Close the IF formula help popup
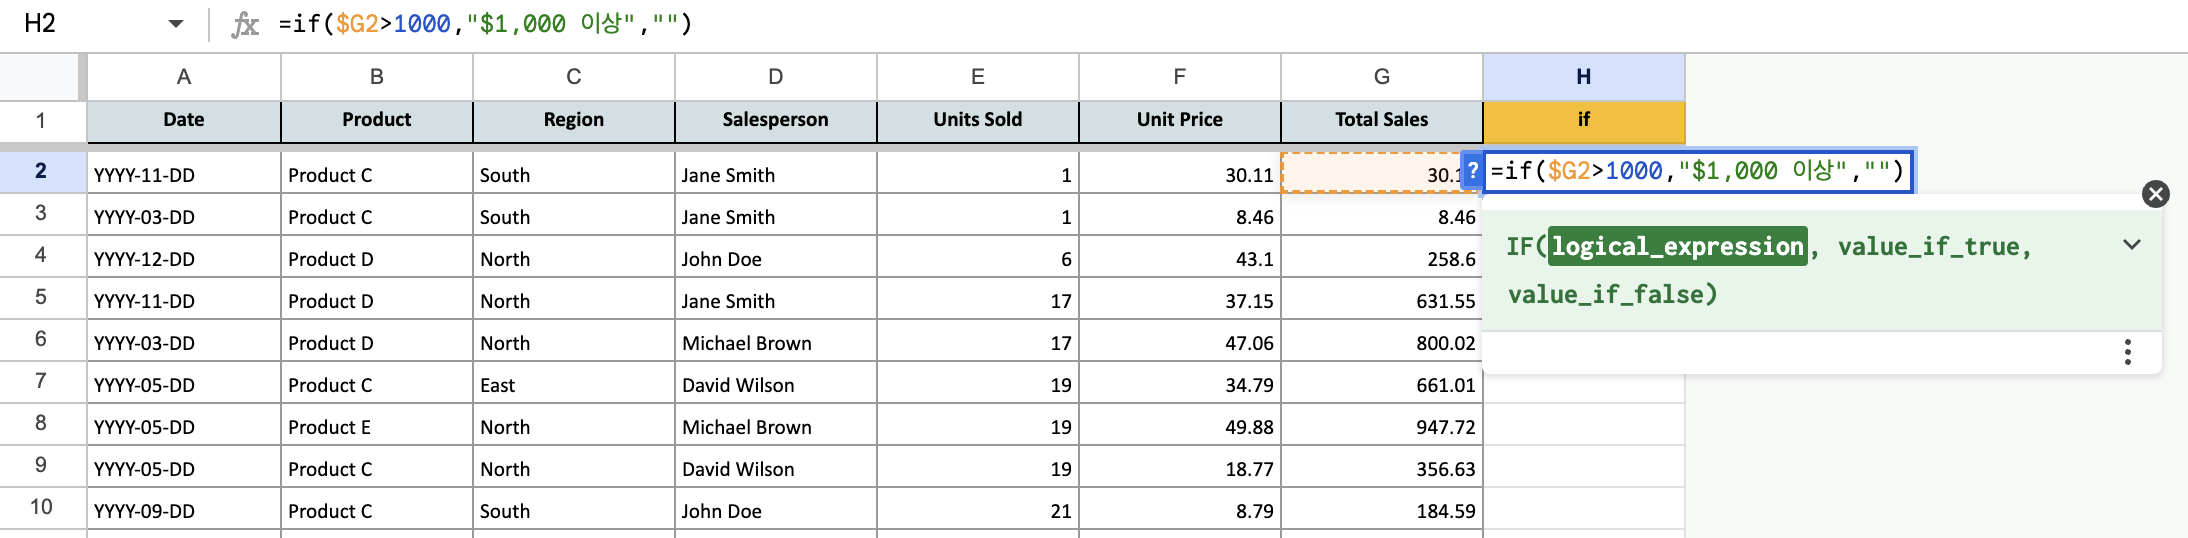The image size is (2188, 538). (2156, 194)
